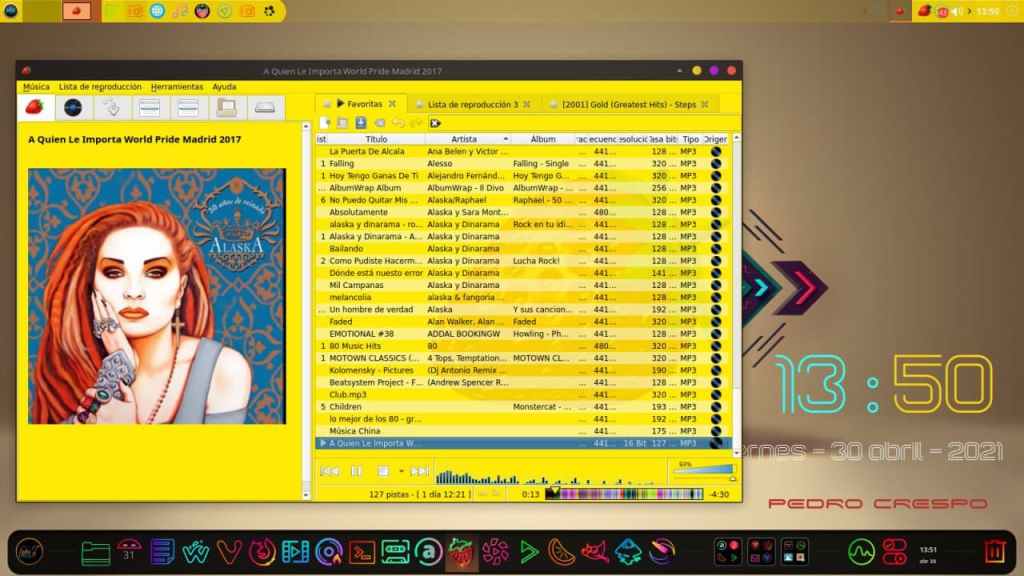Sort by the Título column header
1024x576 pixels.
pyautogui.click(x=376, y=139)
